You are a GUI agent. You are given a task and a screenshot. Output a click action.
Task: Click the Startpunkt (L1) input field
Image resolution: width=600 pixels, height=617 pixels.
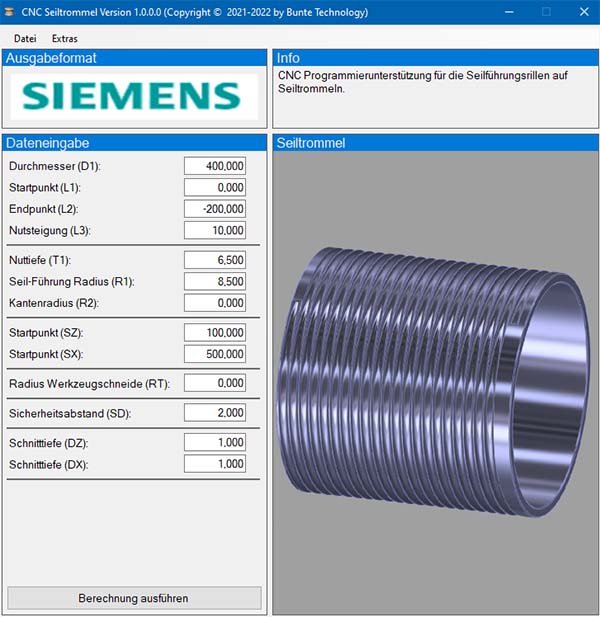coord(215,187)
